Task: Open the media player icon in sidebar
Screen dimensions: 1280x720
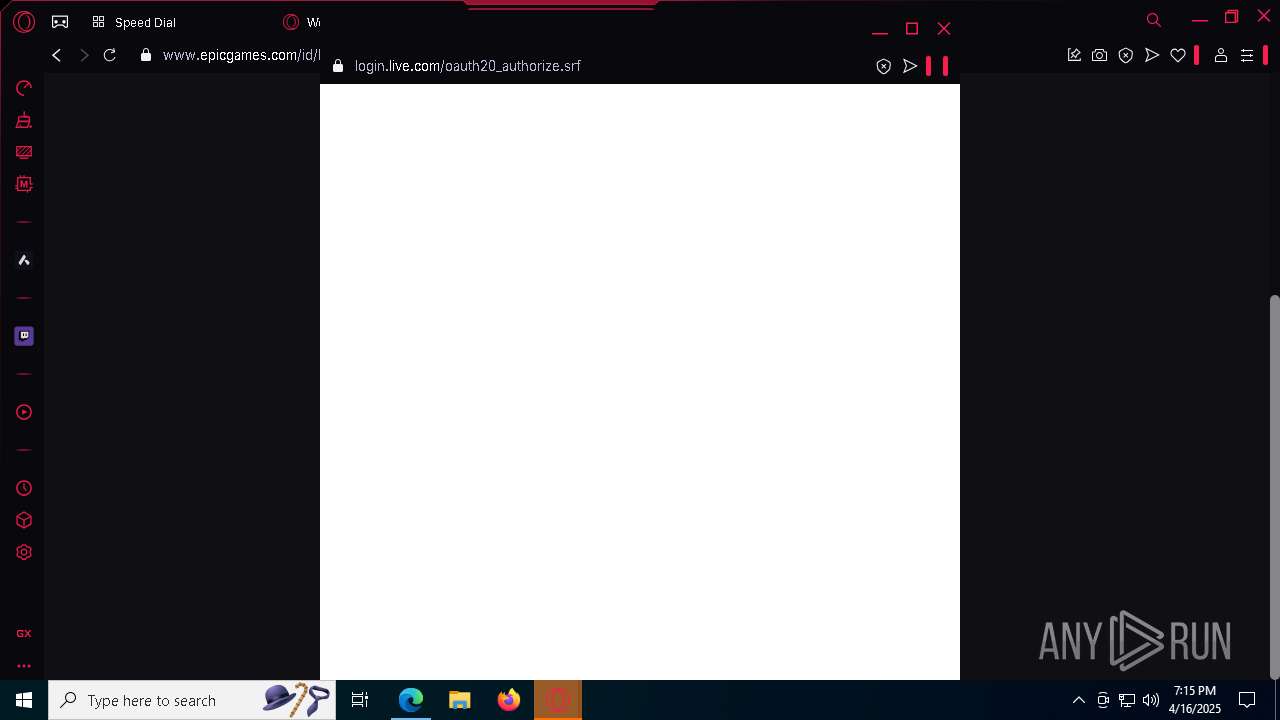Action: click(24, 412)
